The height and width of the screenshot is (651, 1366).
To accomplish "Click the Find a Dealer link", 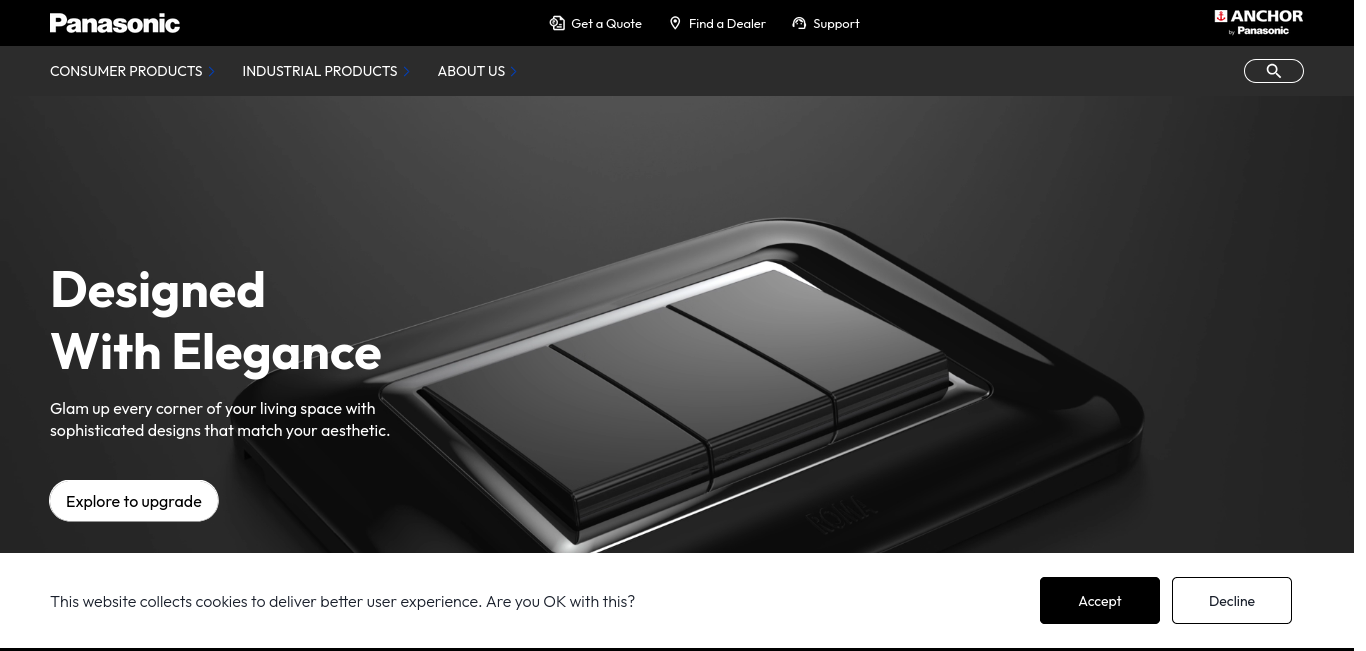I will [727, 23].
